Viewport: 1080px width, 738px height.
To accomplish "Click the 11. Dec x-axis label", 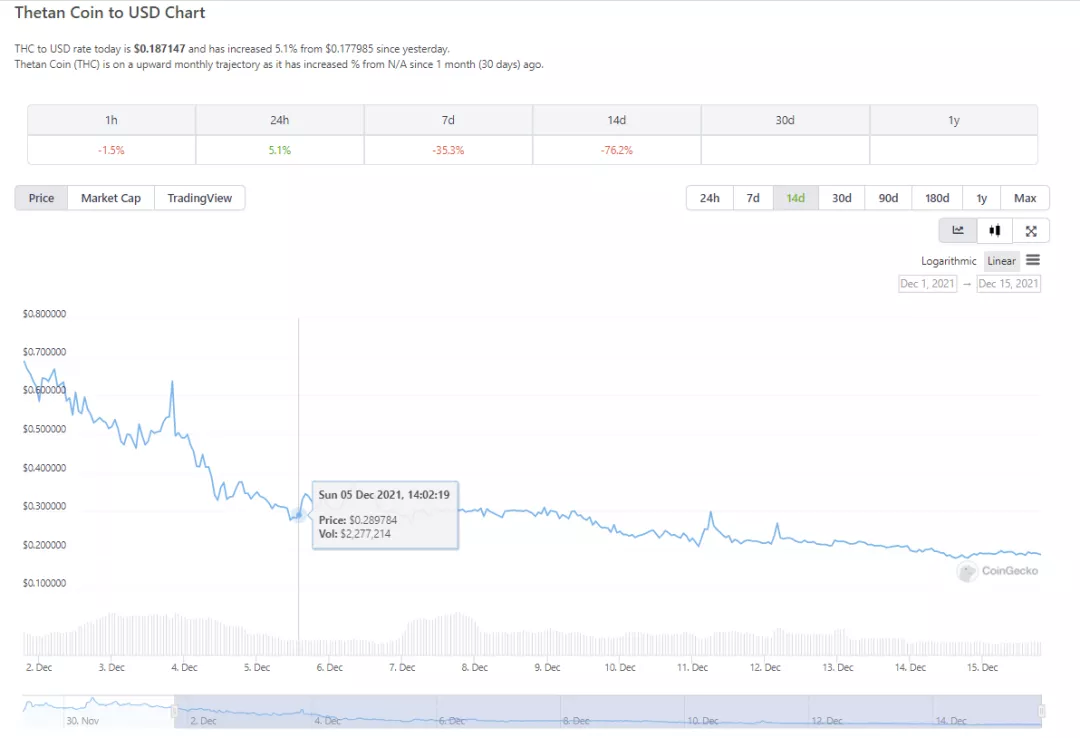I will 692,667.
